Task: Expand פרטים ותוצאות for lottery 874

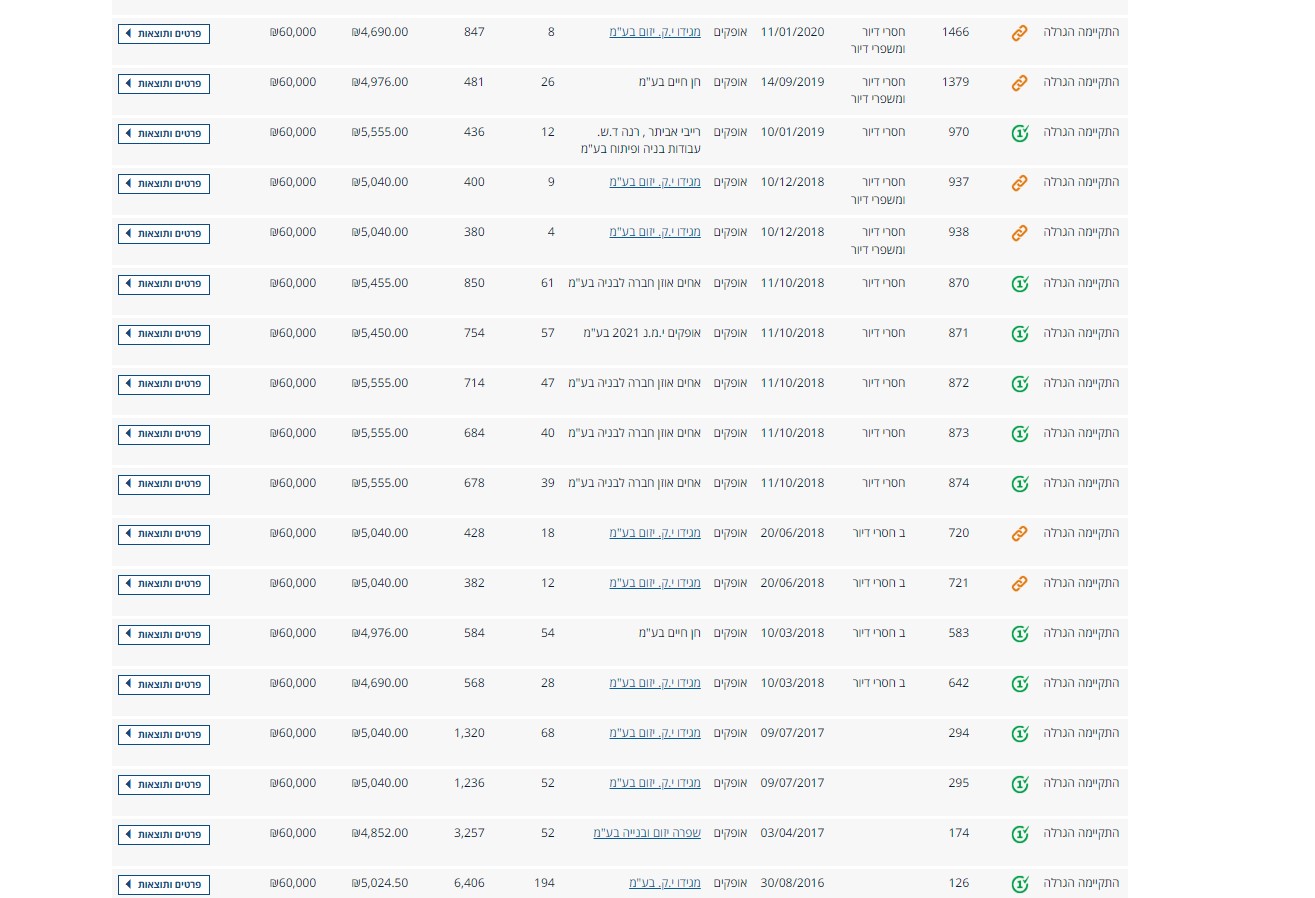Action: (x=164, y=484)
